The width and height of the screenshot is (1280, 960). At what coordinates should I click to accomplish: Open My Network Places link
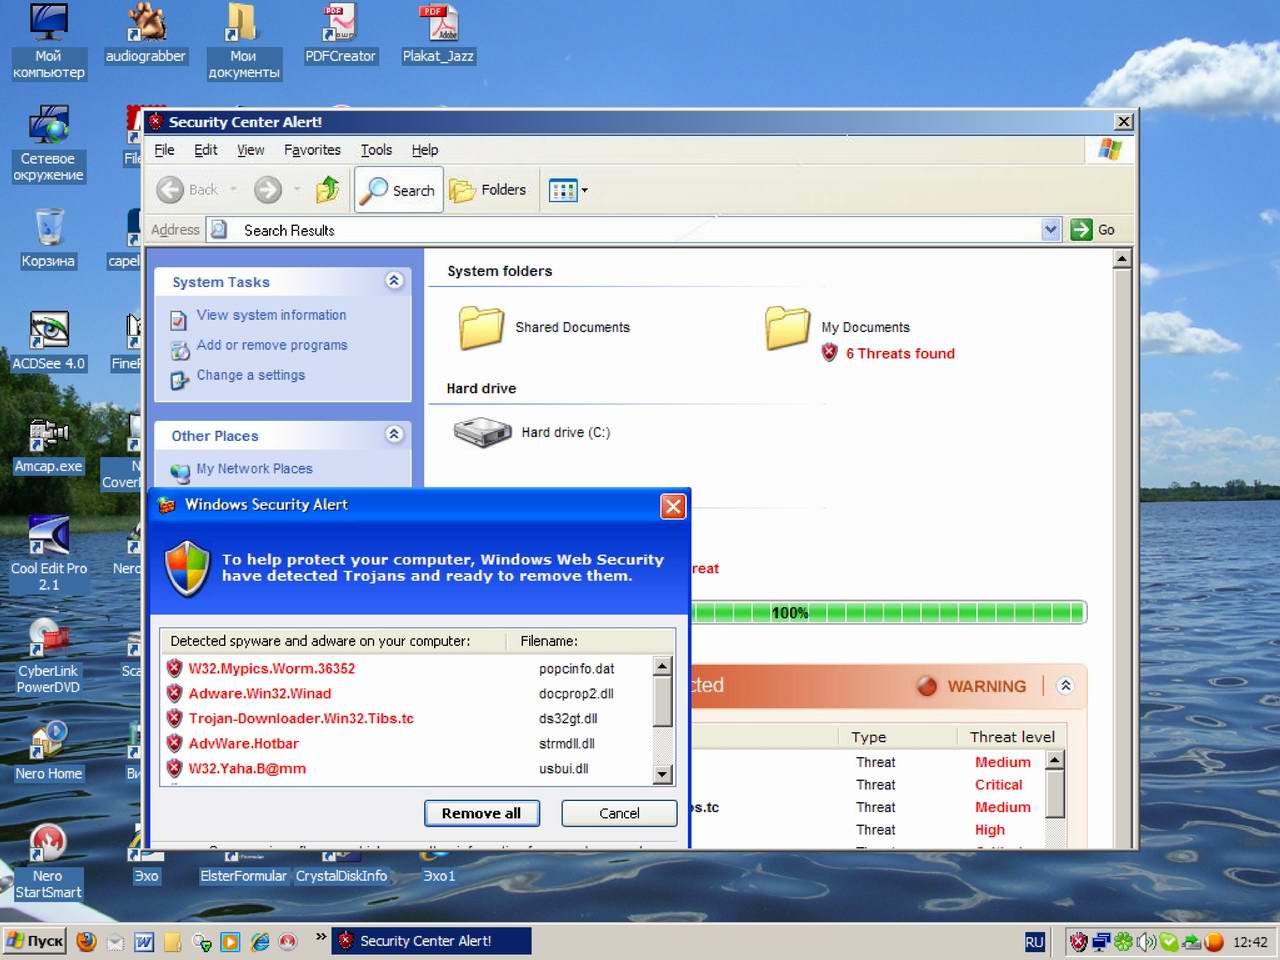click(254, 469)
